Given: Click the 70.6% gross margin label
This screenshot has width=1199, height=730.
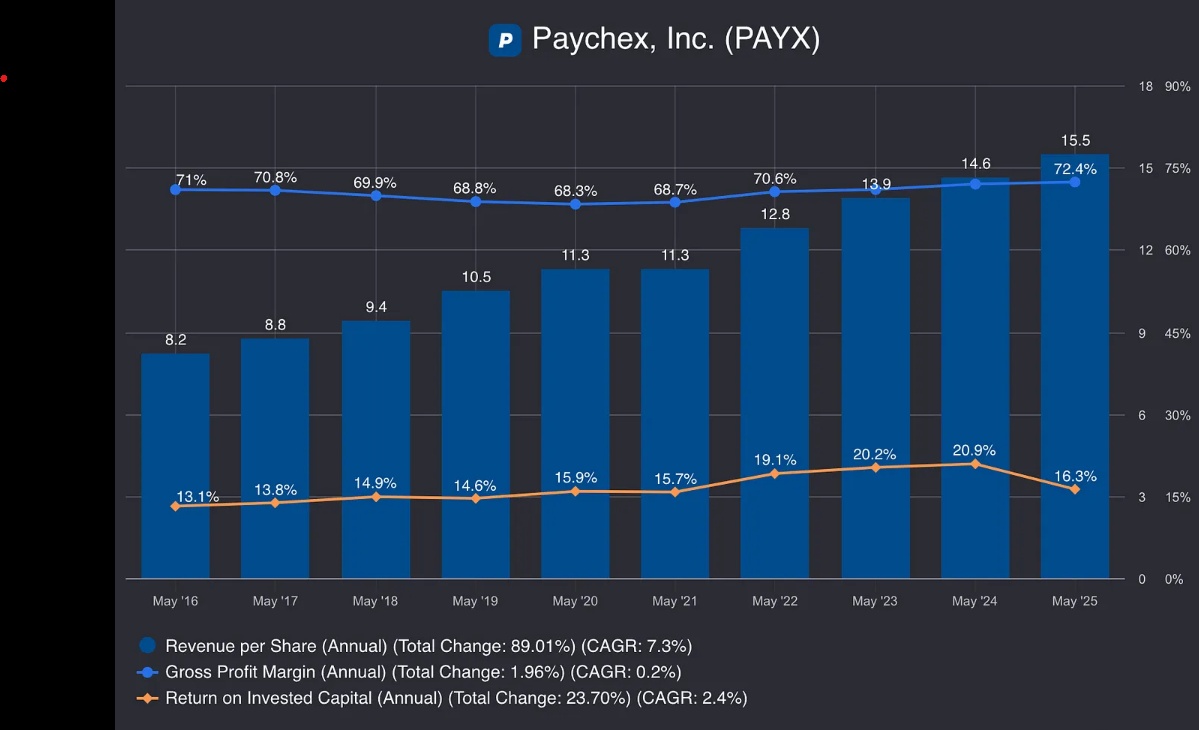Looking at the screenshot, I should click(775, 178).
